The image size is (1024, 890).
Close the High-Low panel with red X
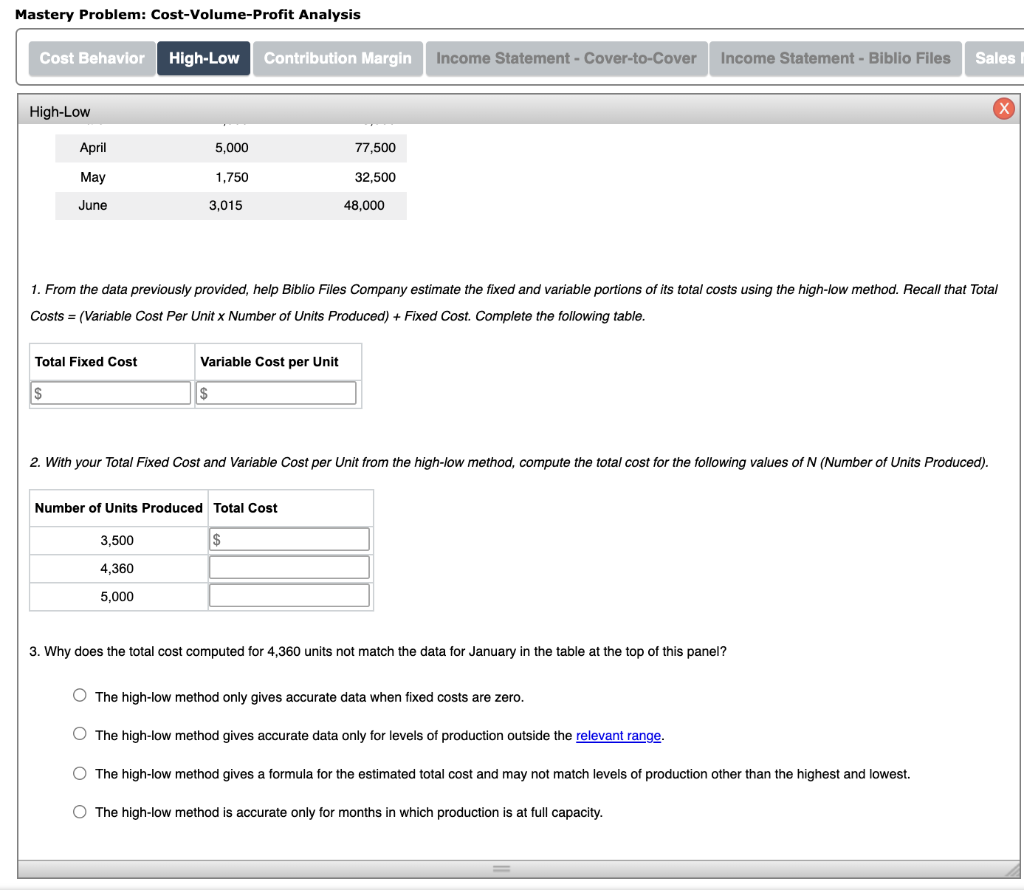(1003, 108)
